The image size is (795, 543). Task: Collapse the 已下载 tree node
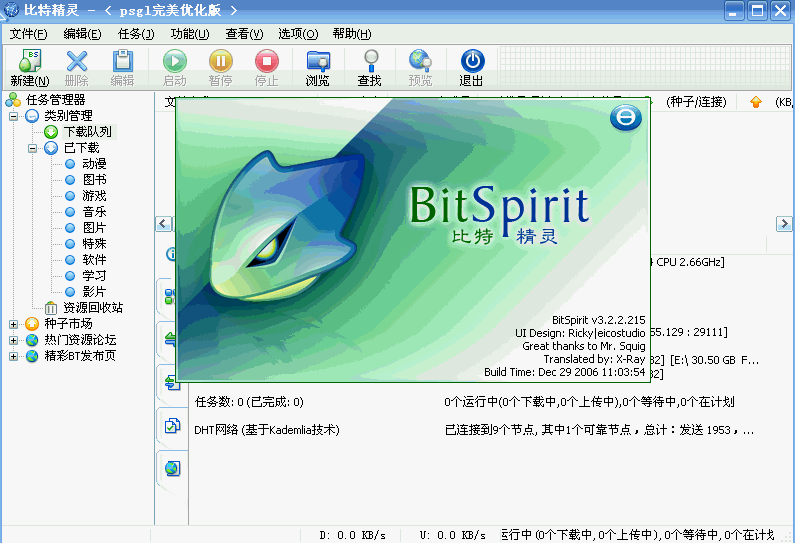pyautogui.click(x=32, y=148)
